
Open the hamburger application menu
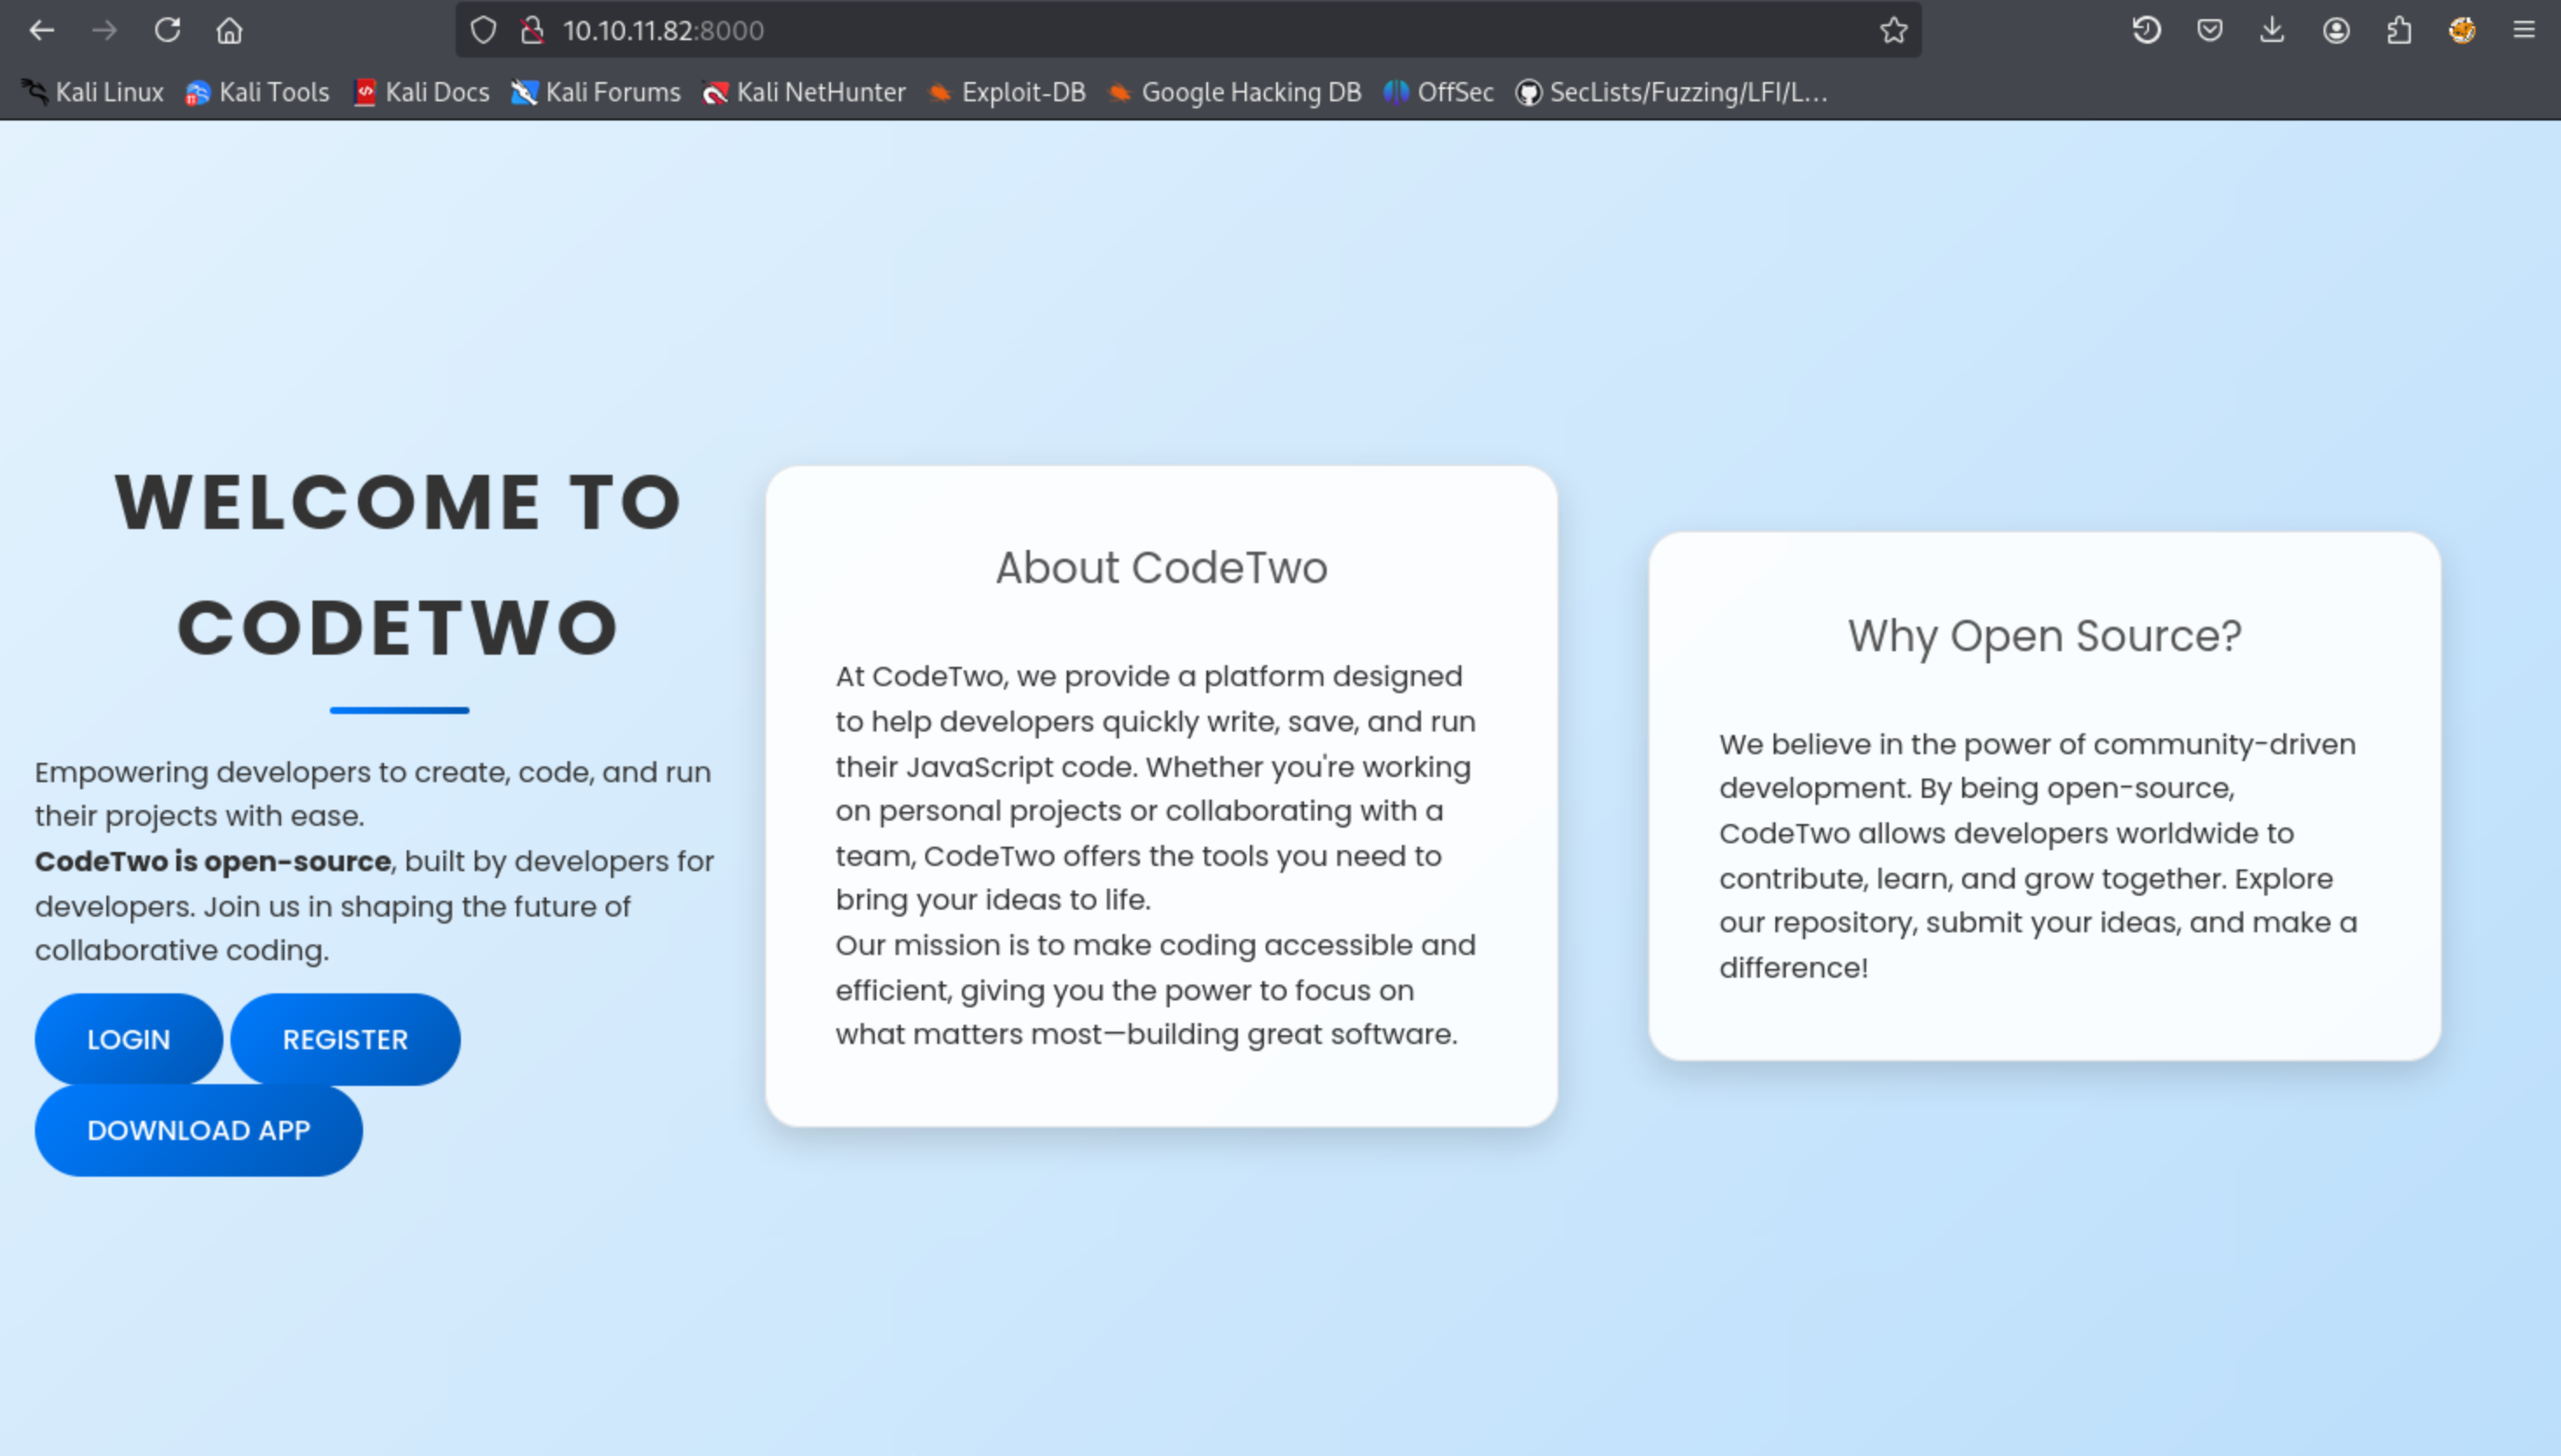click(2523, 30)
